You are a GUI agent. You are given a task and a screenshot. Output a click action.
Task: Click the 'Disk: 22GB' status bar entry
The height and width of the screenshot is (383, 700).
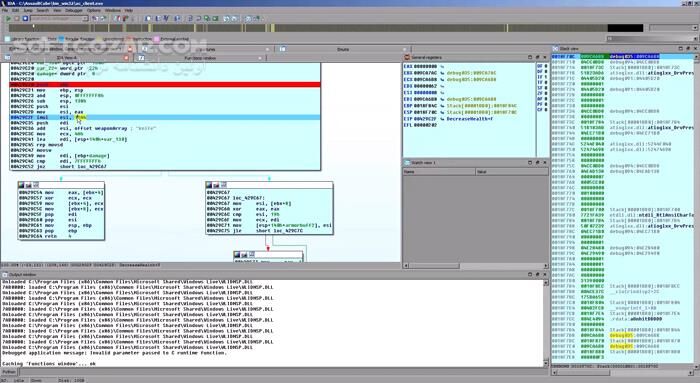point(71,380)
